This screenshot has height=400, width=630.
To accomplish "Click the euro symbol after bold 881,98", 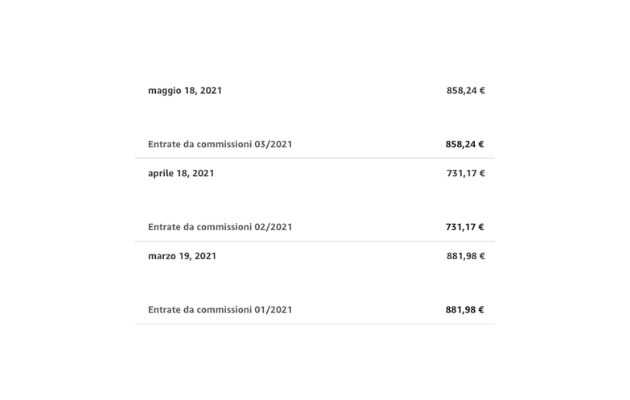I will [481, 310].
